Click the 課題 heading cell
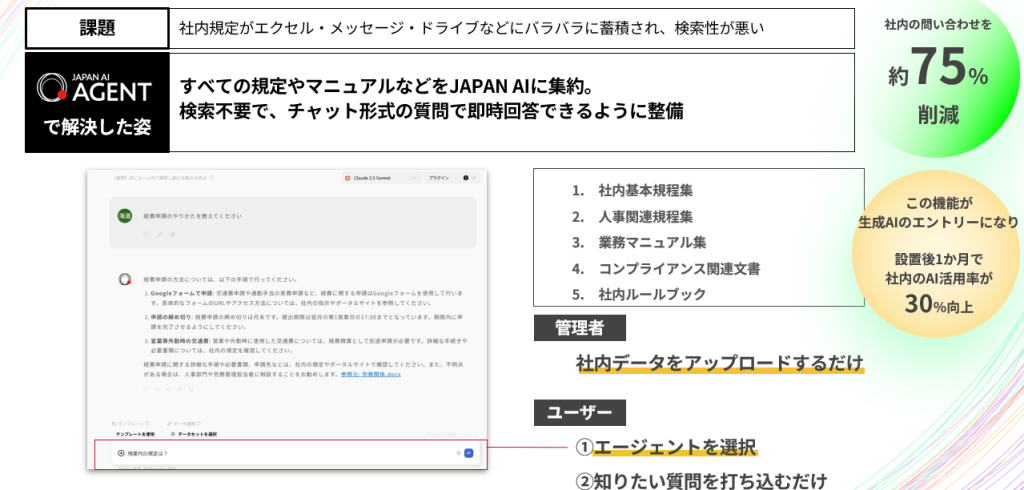The height and width of the screenshot is (490, 1024). point(97,29)
